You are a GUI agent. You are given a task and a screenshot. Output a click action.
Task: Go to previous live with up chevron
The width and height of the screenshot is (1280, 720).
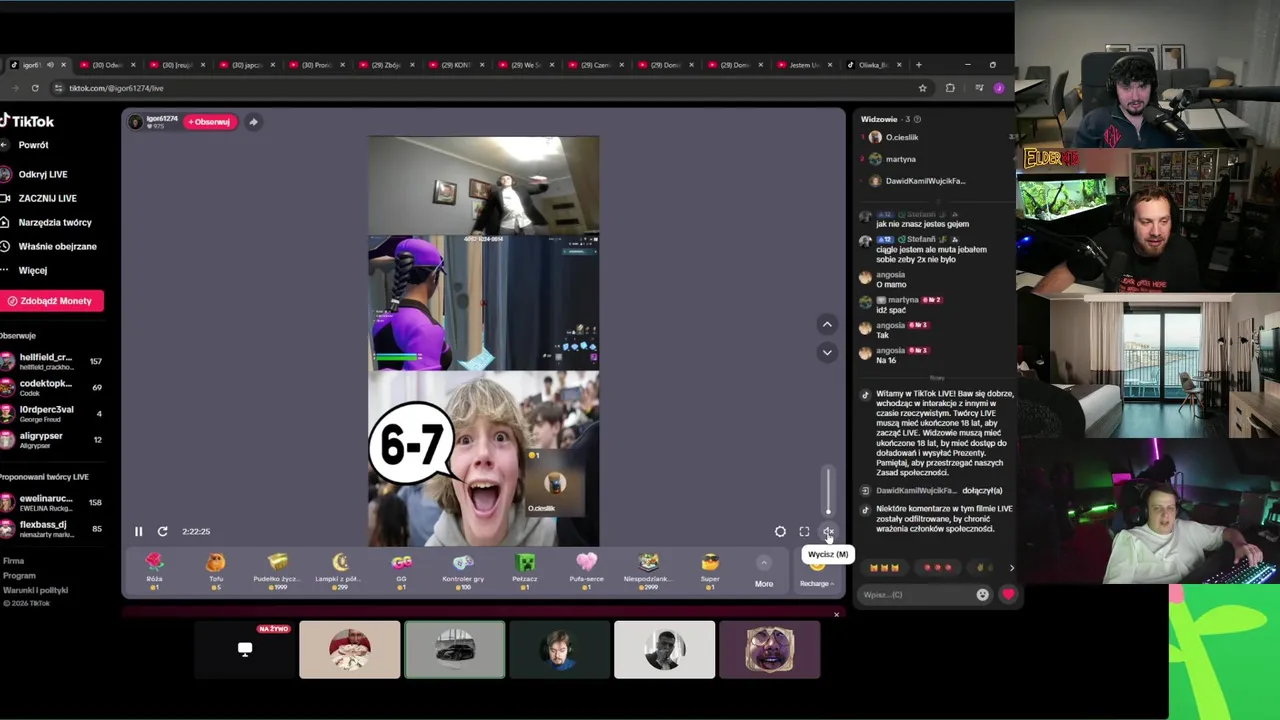827,324
